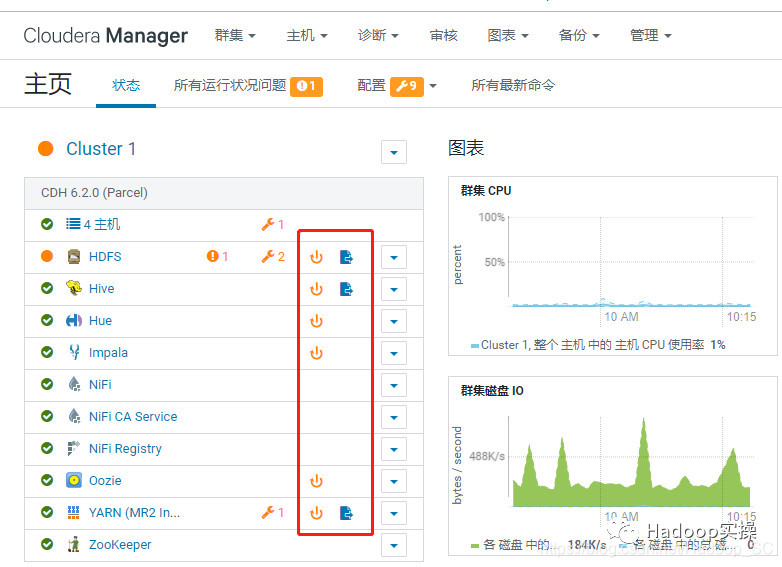782x567 pixels.
Task: Click the Oozie restart-needed power icon
Action: 316,481
